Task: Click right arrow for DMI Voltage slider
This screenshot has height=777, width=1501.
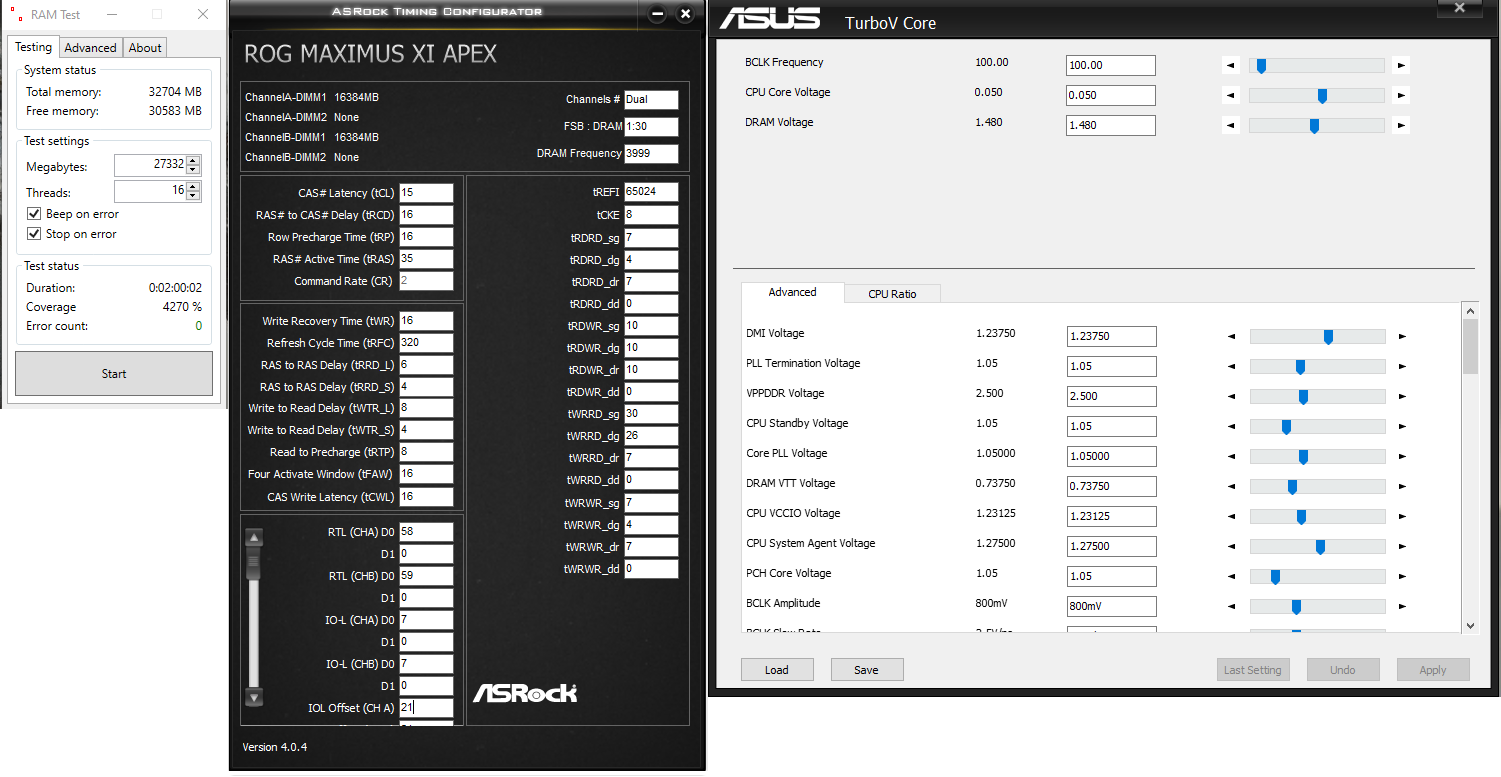Action: click(1402, 337)
